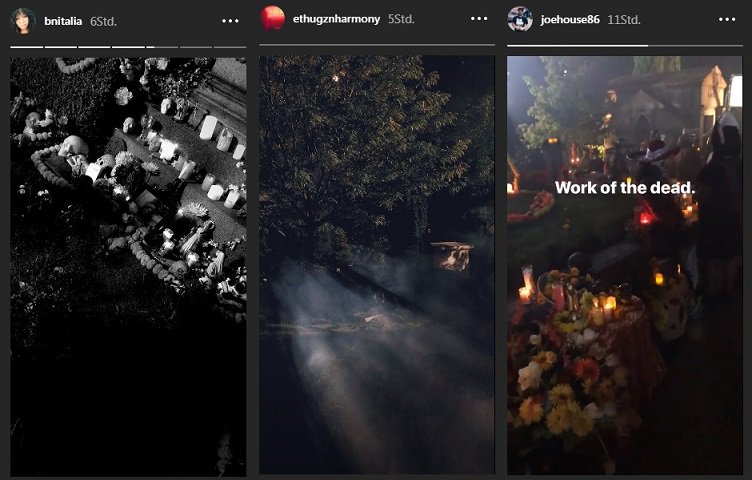The width and height of the screenshot is (752, 480).
Task: Click the progress bar of joehouse86's story
Action: pos(624,46)
